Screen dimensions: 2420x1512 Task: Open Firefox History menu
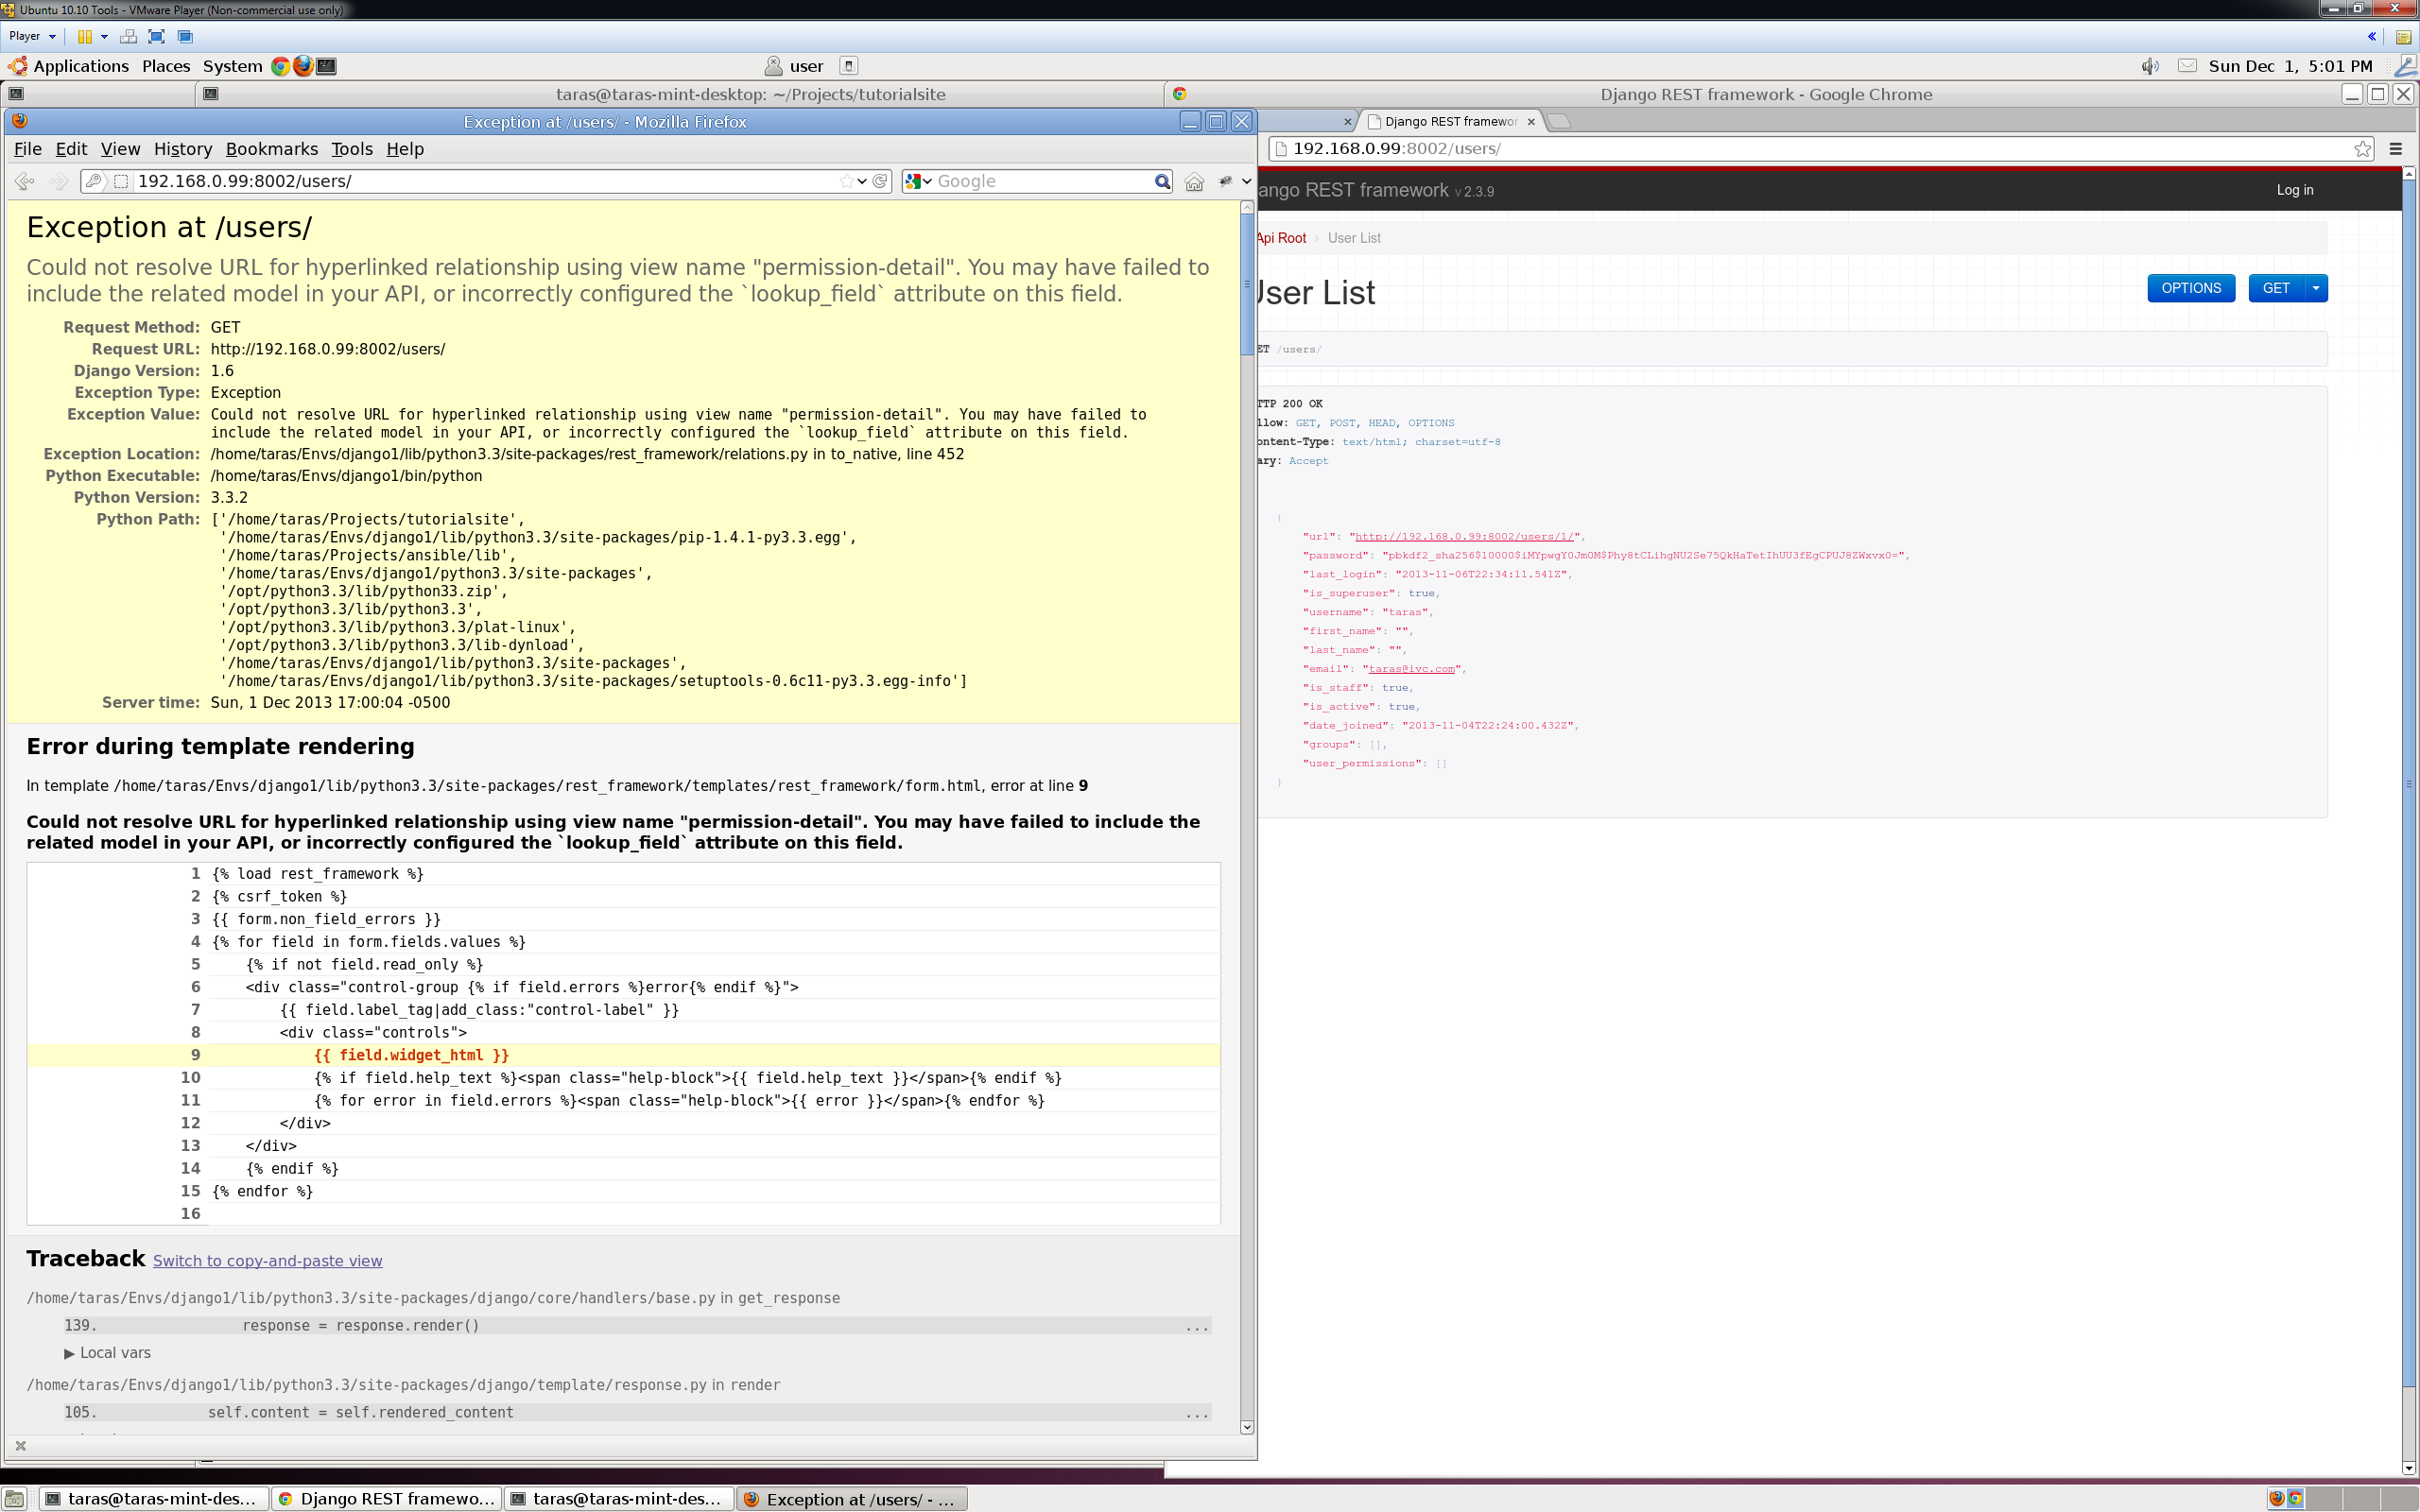point(183,149)
